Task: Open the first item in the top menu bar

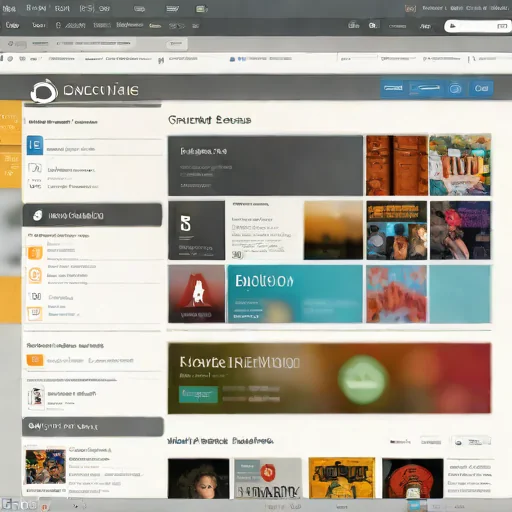Action: 9,9
